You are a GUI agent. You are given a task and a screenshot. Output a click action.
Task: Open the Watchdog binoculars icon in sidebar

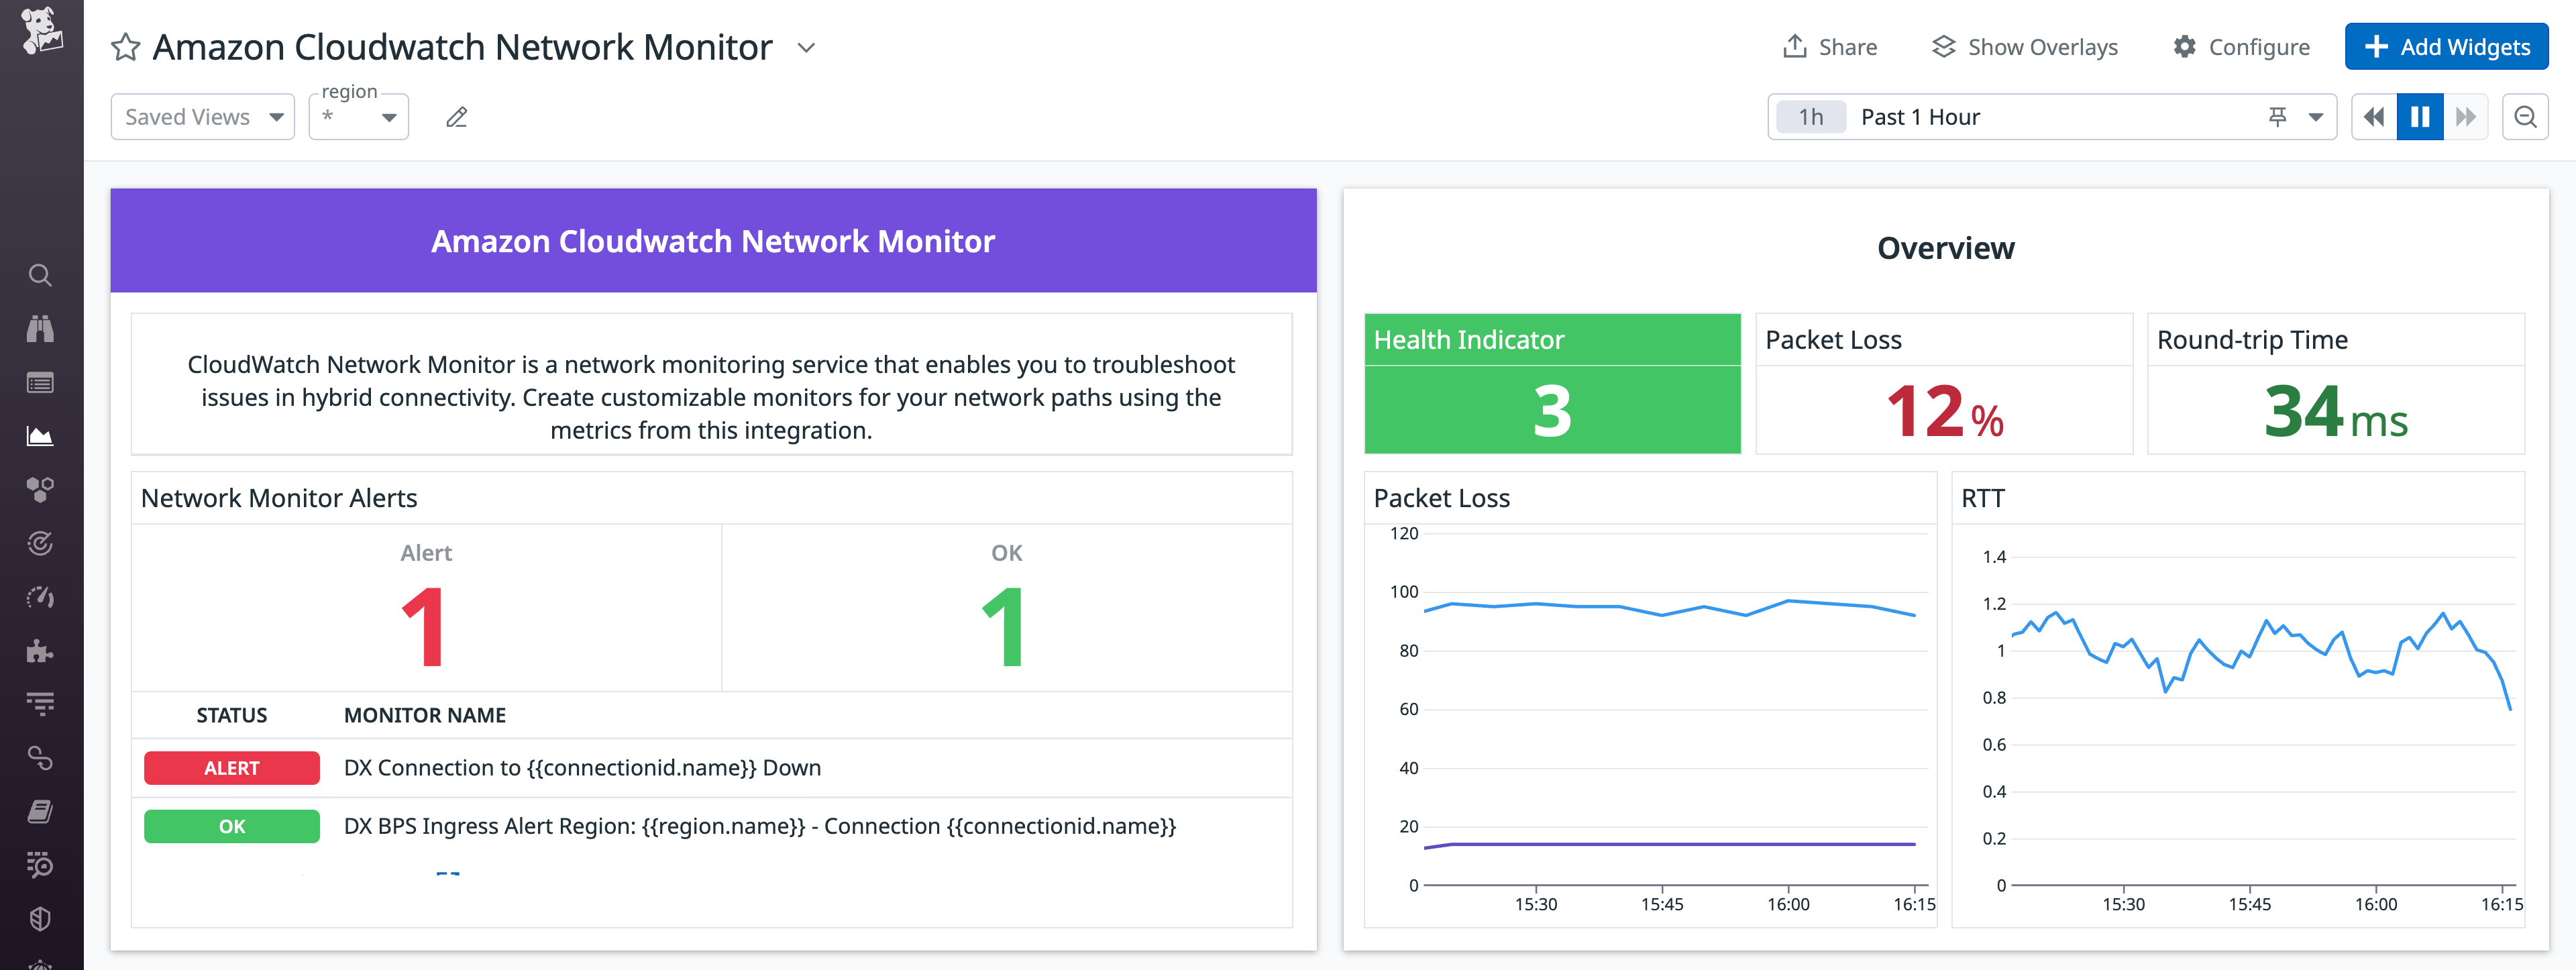40,328
